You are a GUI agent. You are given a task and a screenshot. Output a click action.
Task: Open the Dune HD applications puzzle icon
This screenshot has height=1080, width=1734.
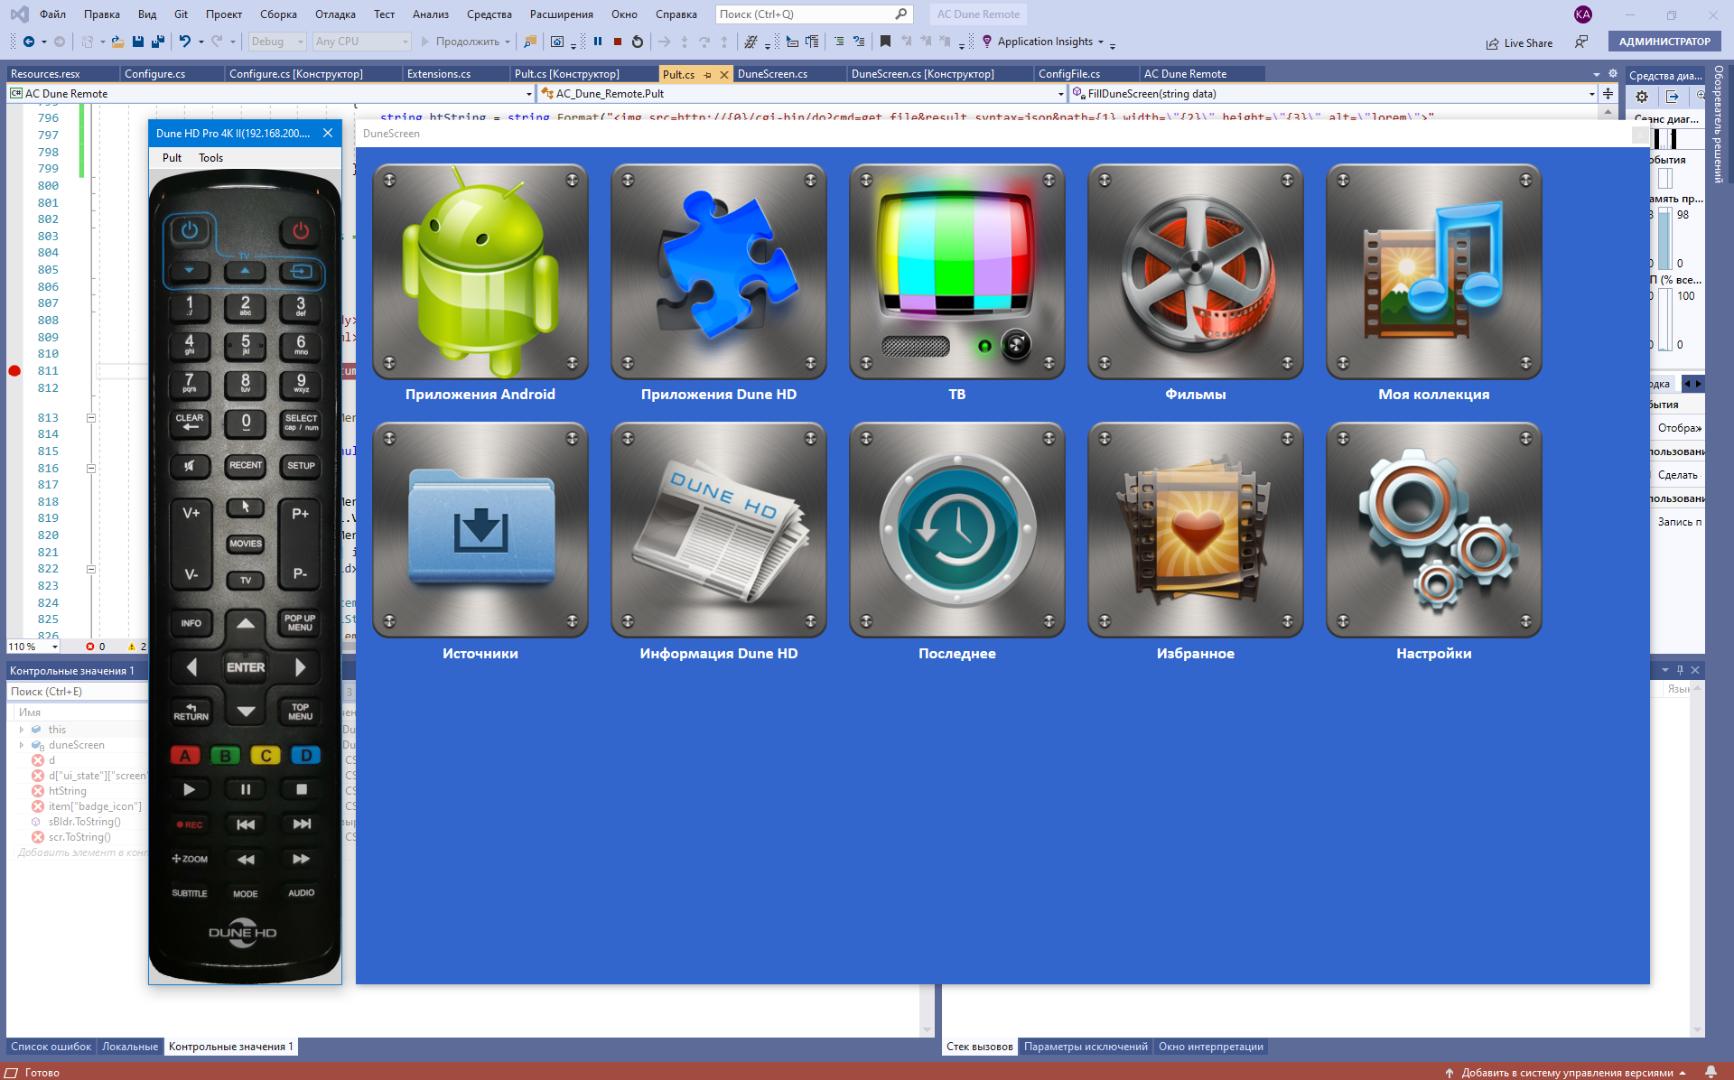coord(719,272)
